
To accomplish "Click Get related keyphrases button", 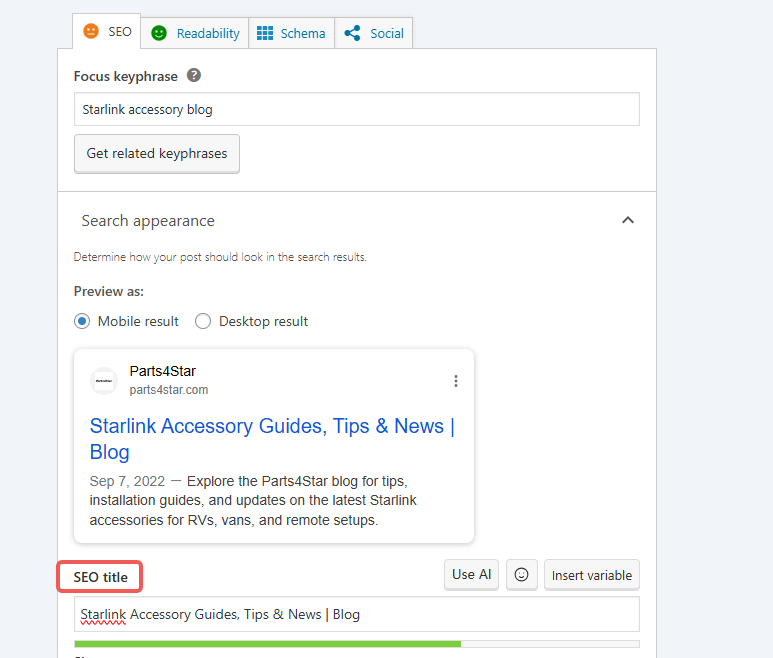I will [157, 153].
